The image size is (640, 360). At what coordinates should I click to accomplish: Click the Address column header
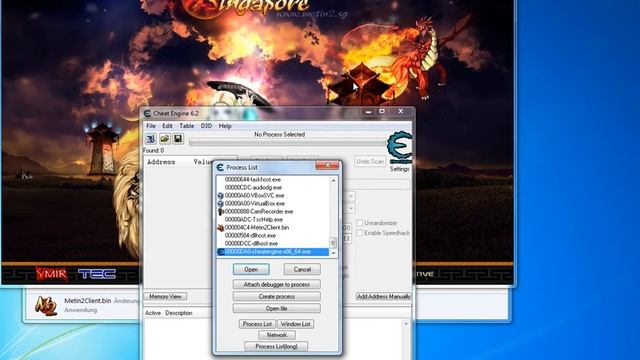point(161,162)
